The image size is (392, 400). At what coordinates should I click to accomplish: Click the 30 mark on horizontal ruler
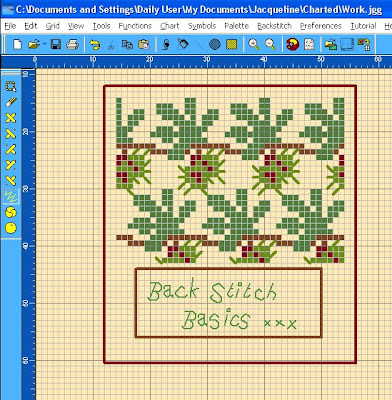coord(207,59)
